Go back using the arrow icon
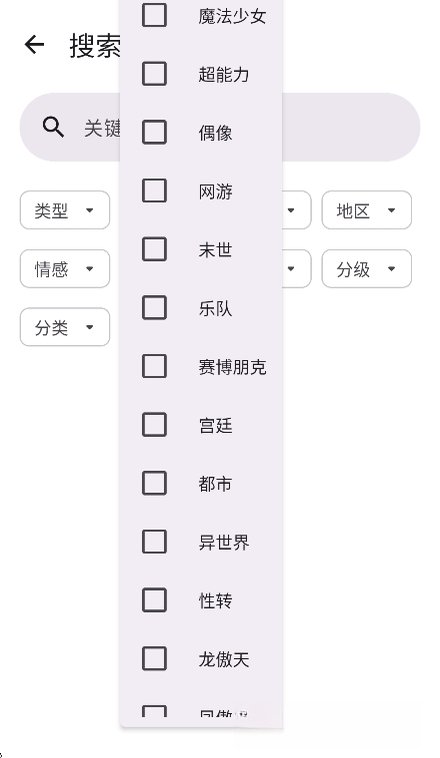The image size is (440, 758). point(34,45)
